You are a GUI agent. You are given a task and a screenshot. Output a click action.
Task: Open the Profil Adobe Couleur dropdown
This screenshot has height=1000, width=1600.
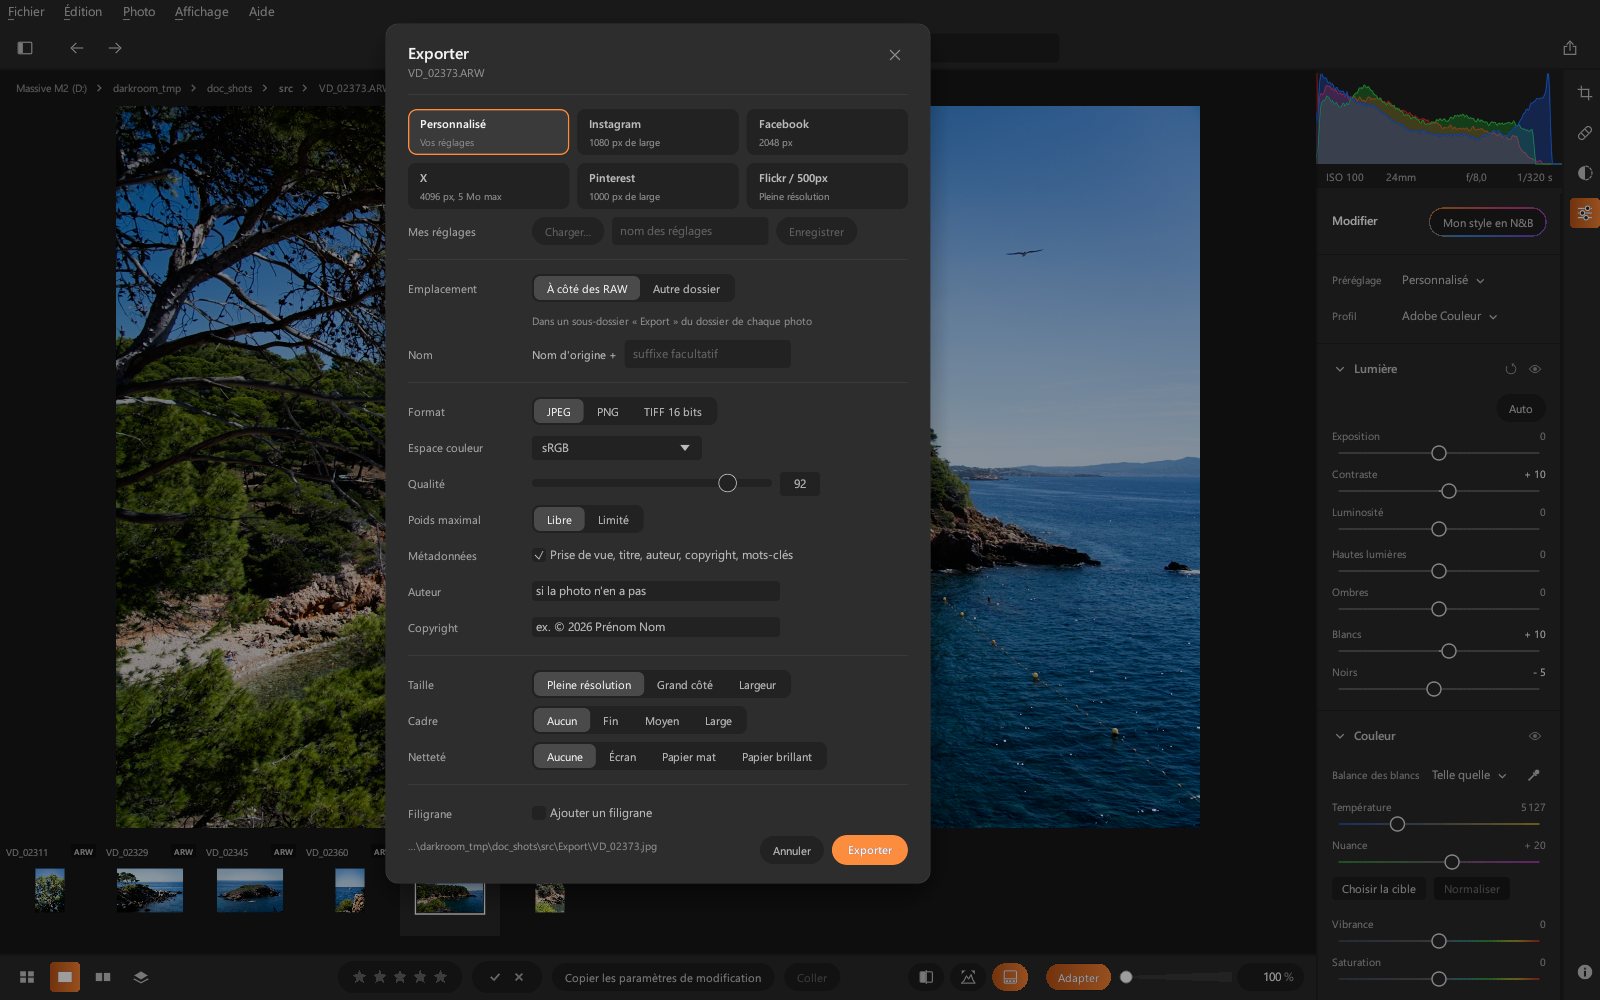pyautogui.click(x=1449, y=316)
